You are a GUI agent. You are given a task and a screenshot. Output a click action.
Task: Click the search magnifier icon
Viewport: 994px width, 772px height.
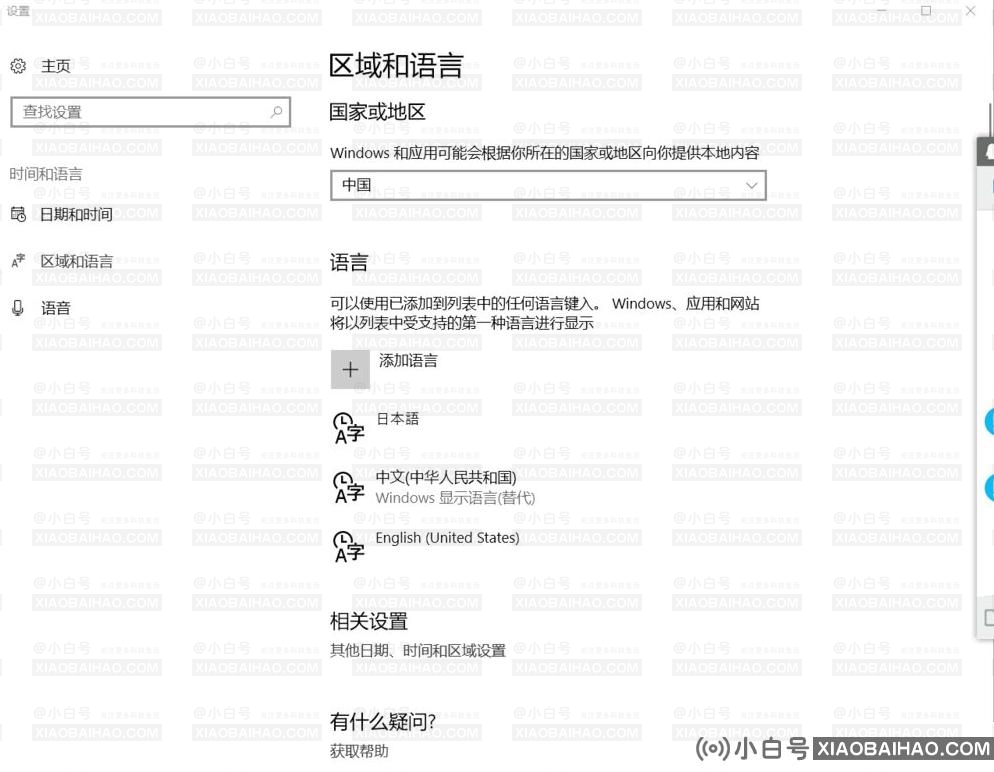[276, 112]
